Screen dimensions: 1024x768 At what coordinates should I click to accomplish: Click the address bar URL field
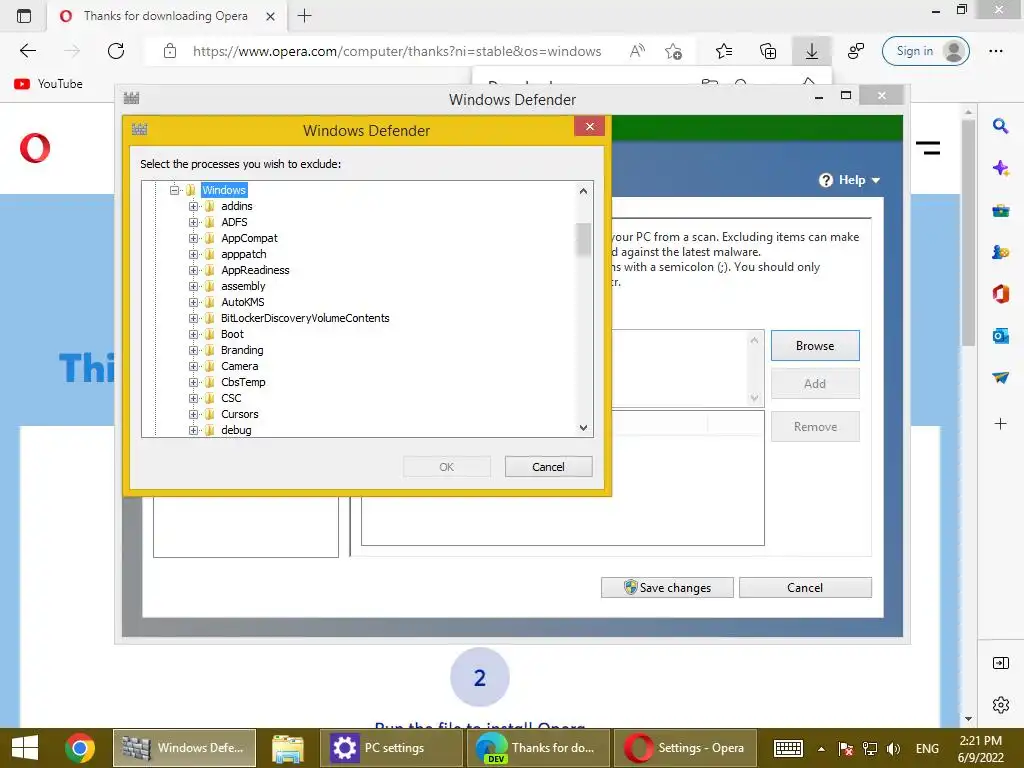coord(396,51)
